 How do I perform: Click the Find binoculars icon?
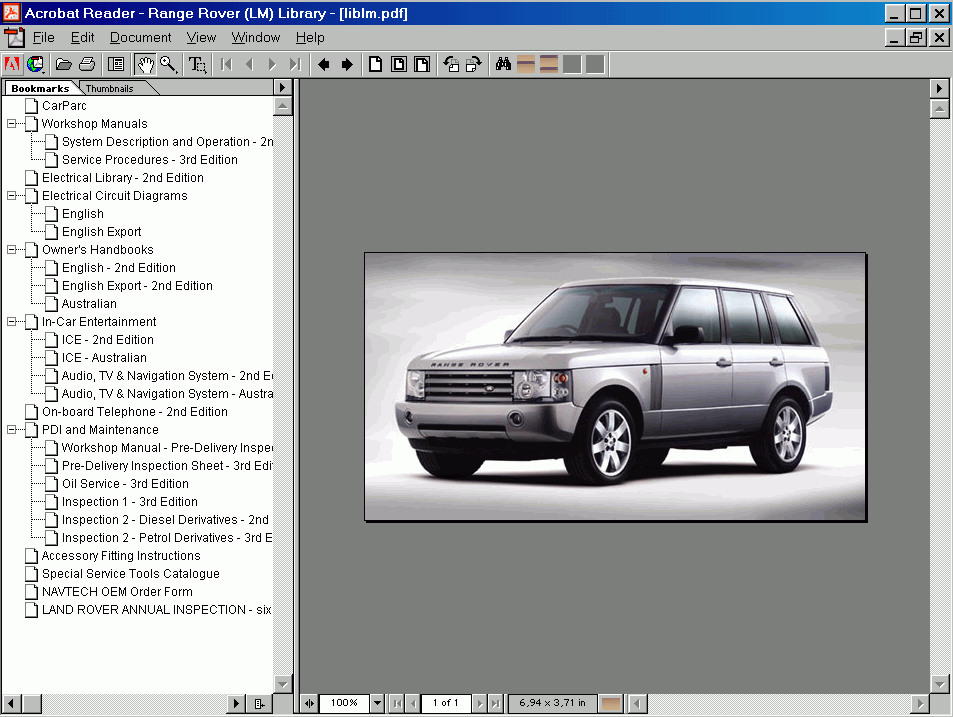(503, 64)
